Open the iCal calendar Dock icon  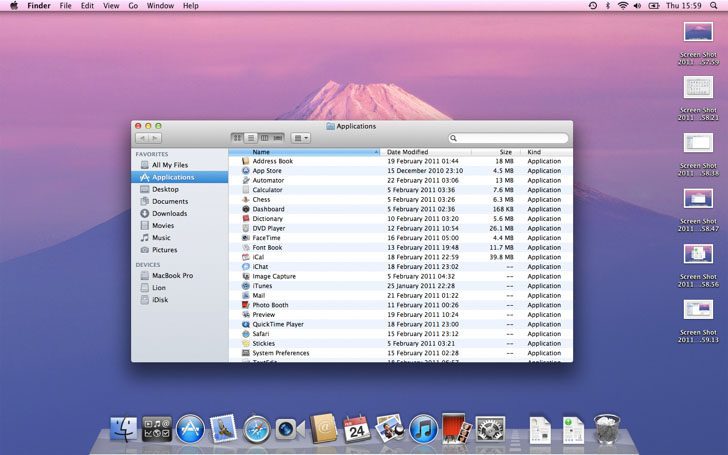pos(357,429)
